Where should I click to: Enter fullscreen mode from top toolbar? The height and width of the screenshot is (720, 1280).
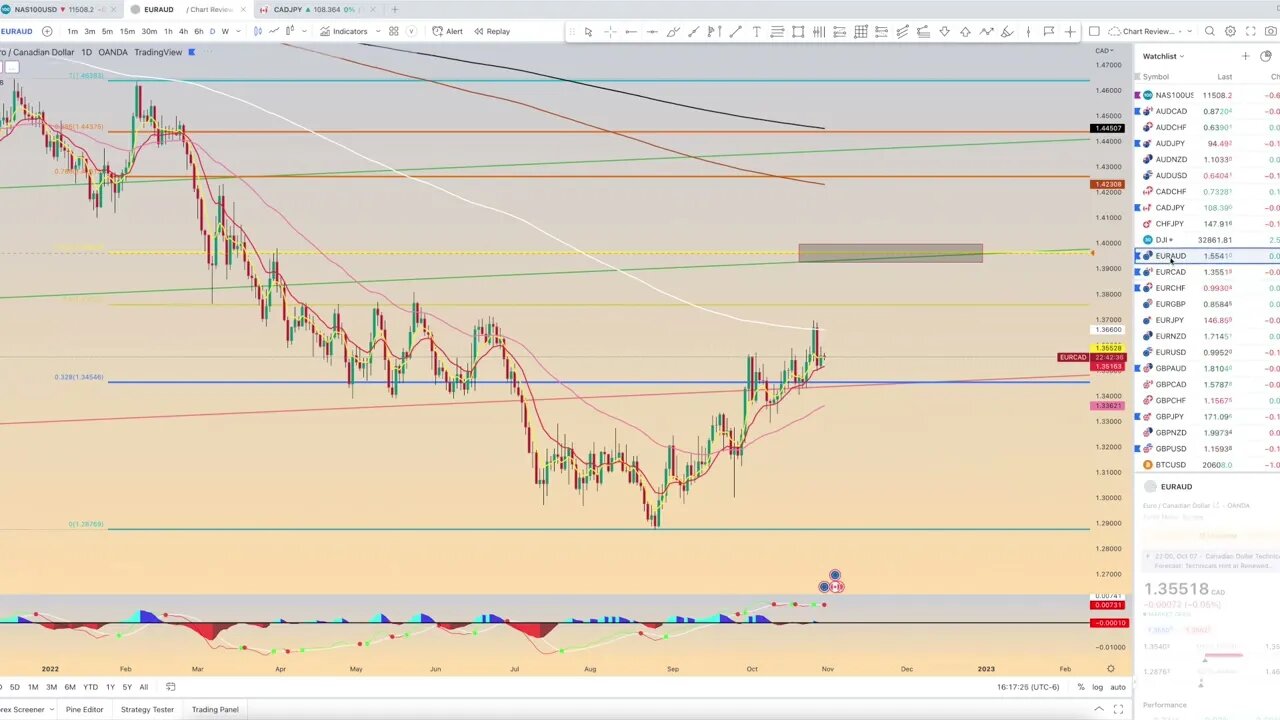tap(1250, 31)
